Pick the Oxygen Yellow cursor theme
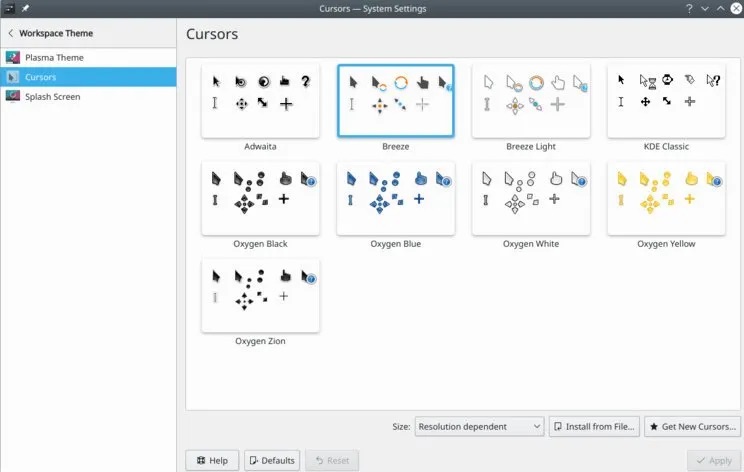The height and width of the screenshot is (472, 744). point(666,198)
